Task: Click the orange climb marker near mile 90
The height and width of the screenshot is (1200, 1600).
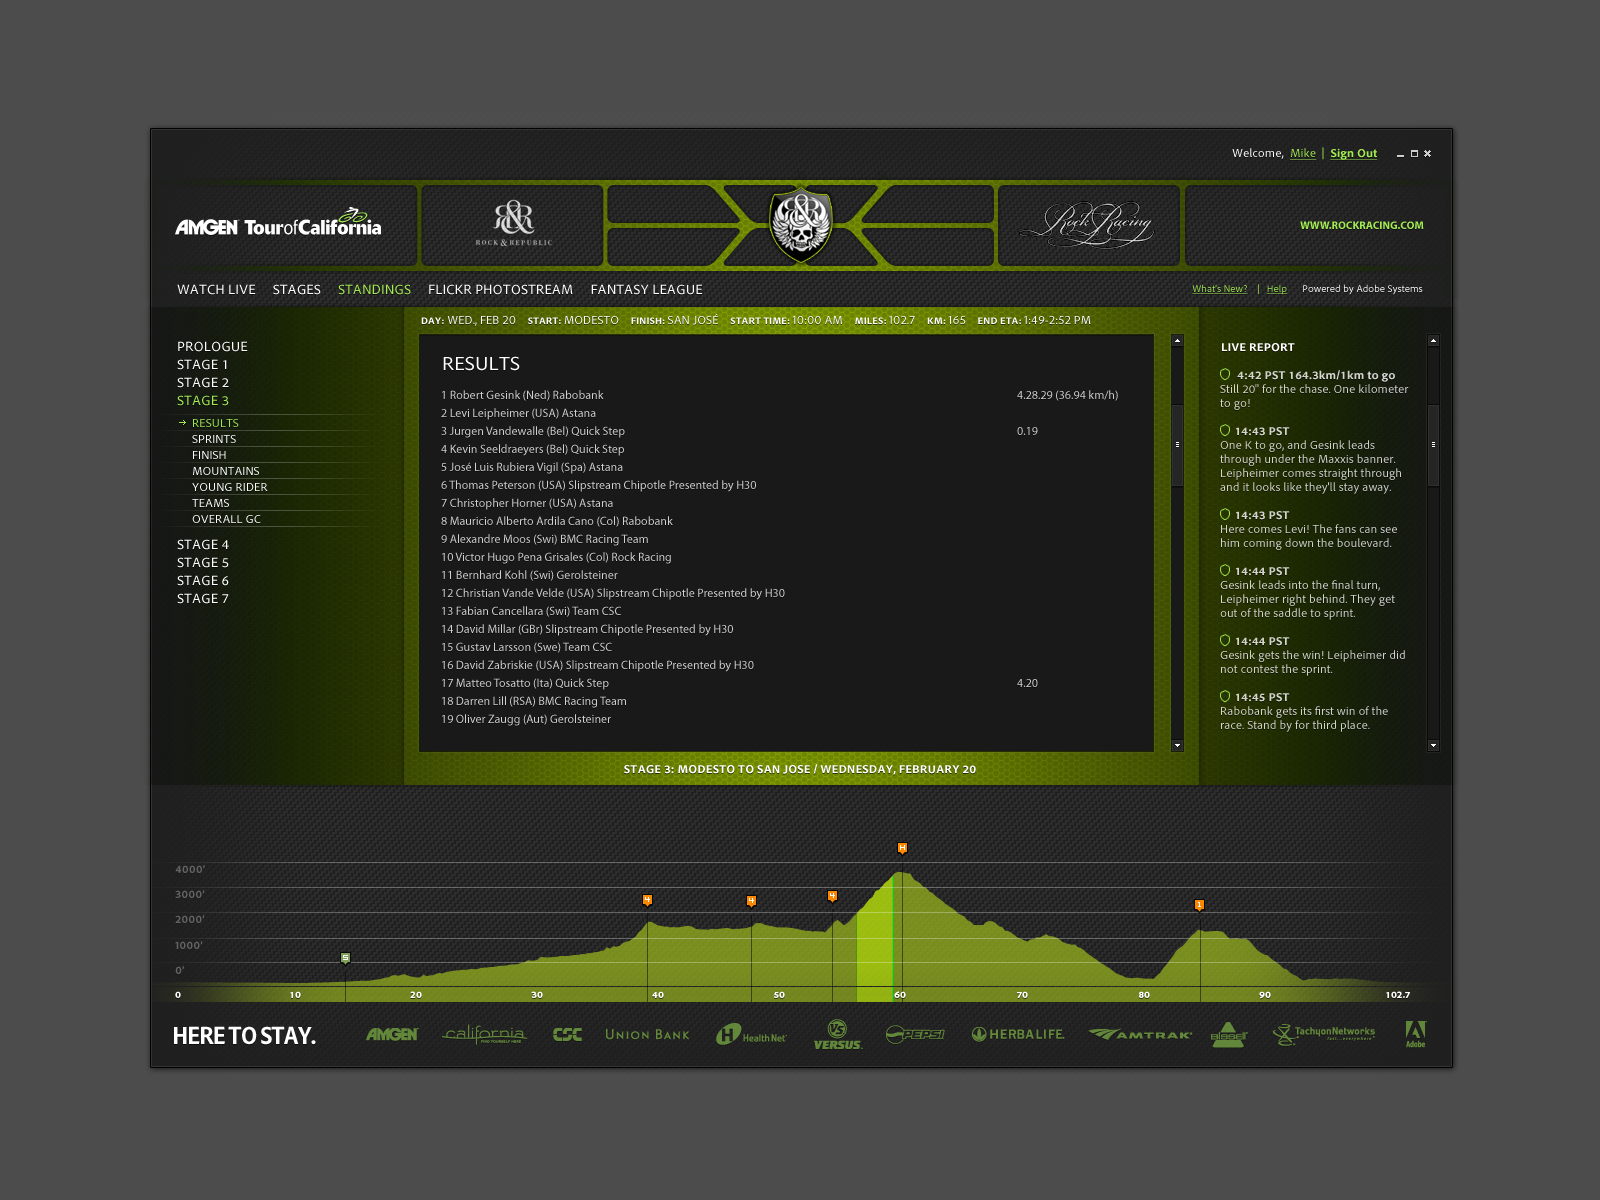Action: point(1199,905)
